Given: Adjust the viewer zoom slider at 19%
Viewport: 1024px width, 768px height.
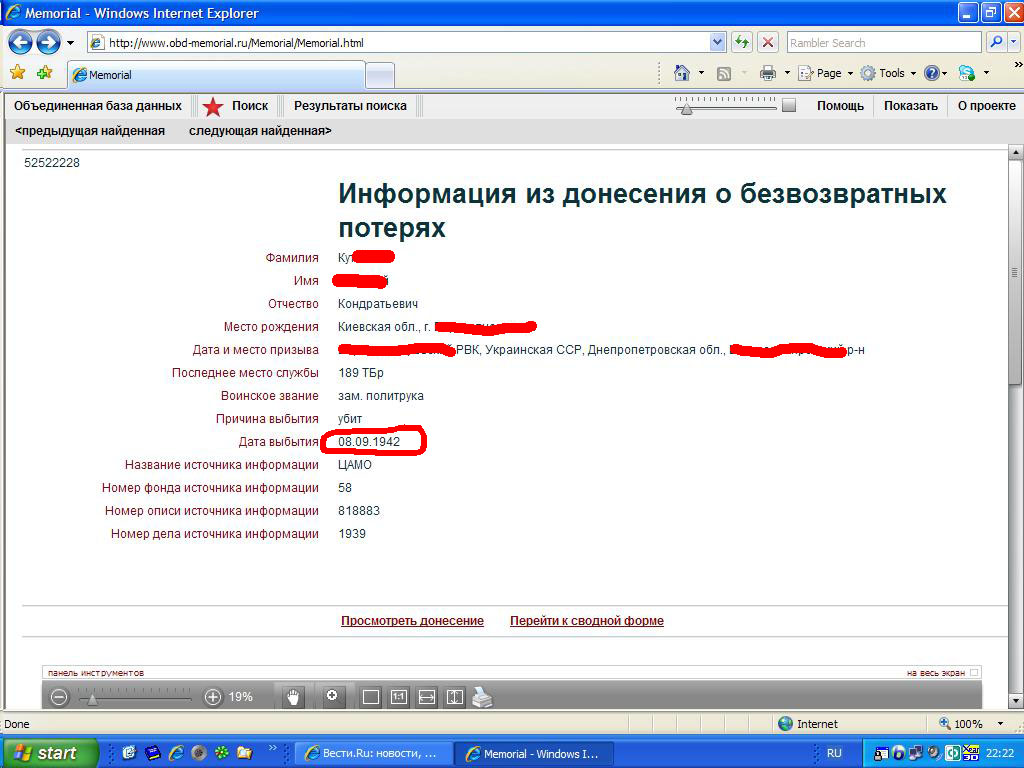Looking at the screenshot, I should 135,697.
